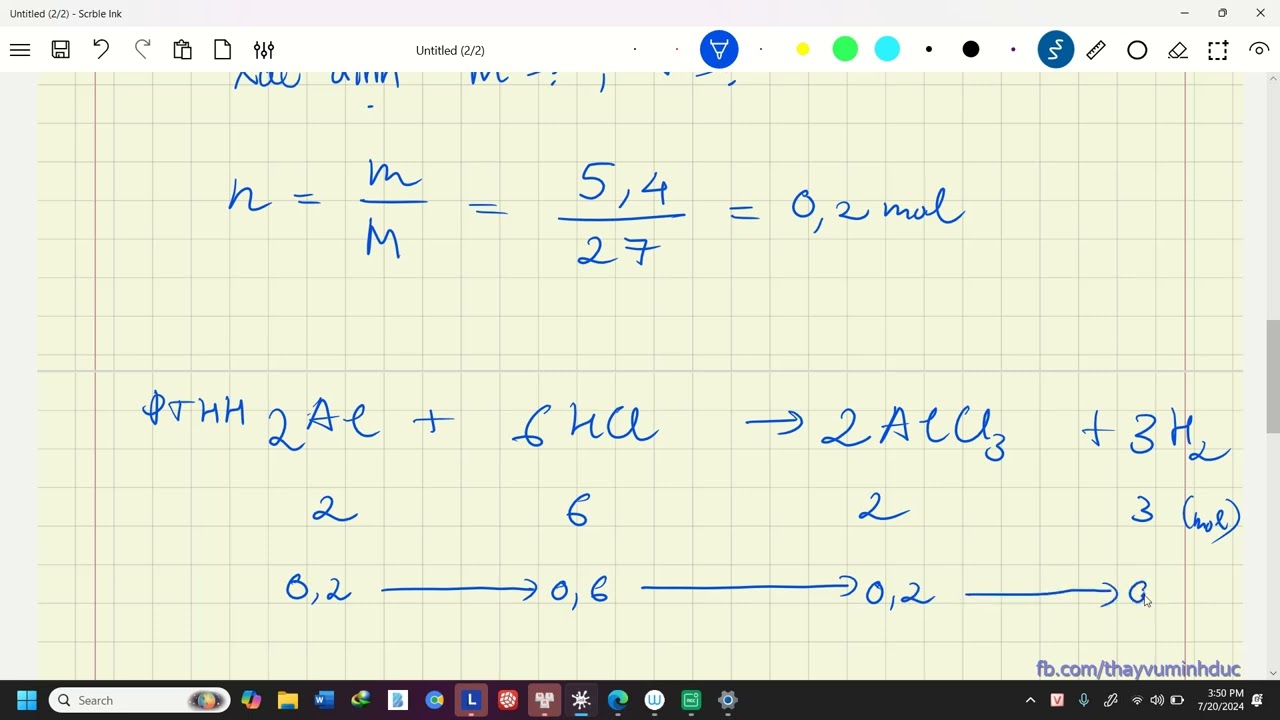
Task: Create a new page
Action: [223, 50]
